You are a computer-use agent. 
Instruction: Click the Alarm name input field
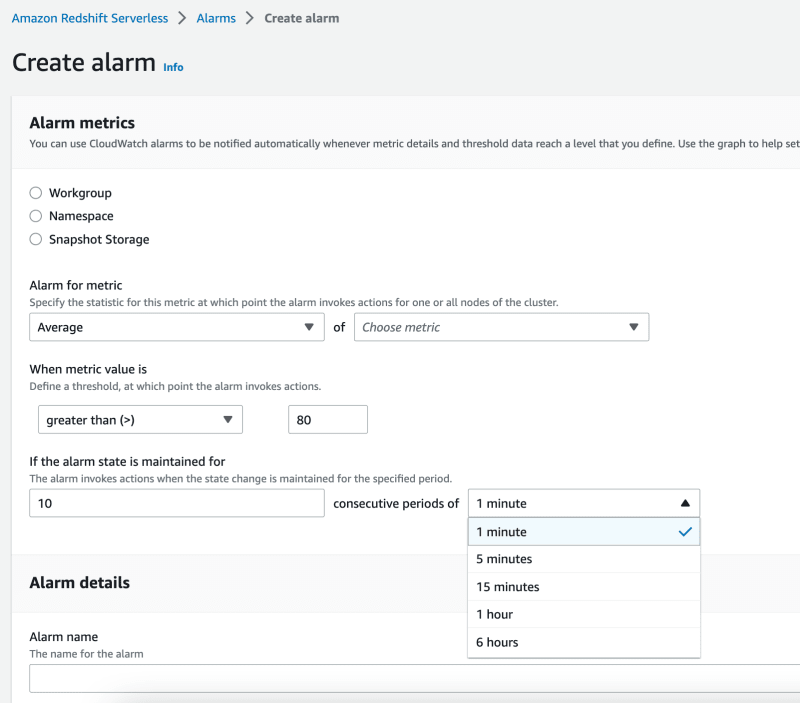[414, 679]
